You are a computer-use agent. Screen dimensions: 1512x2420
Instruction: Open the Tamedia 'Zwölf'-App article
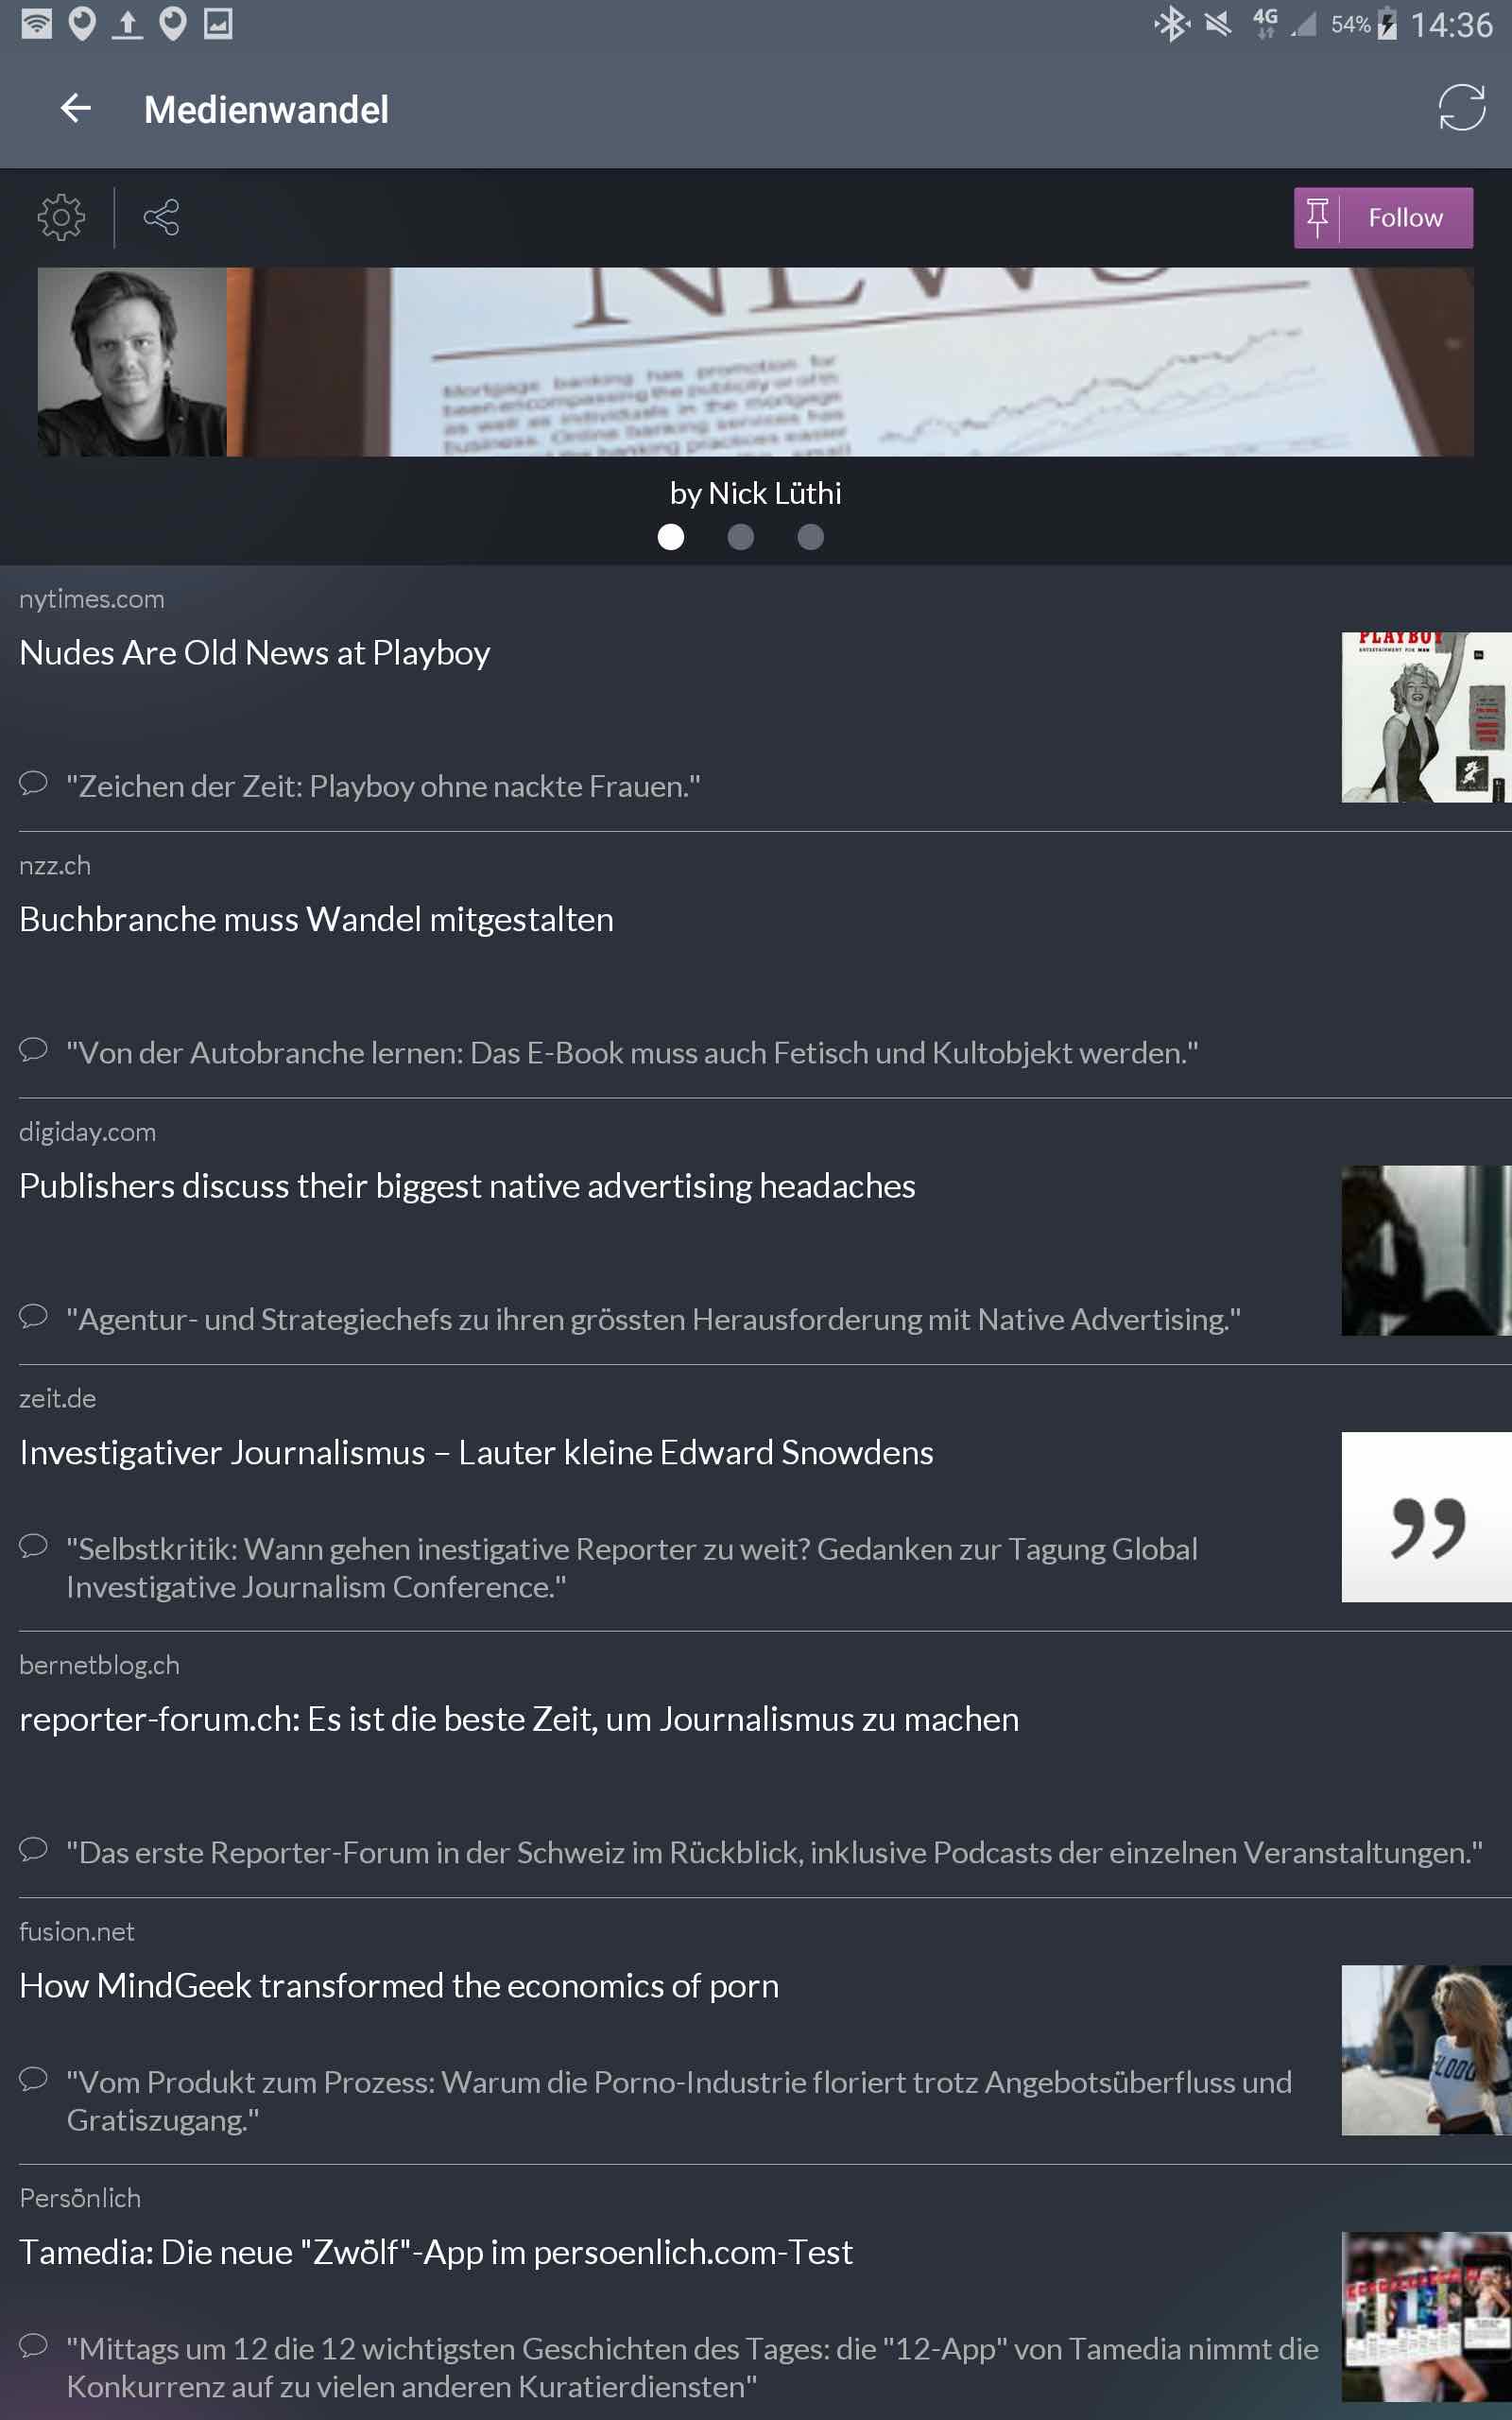(x=436, y=2252)
